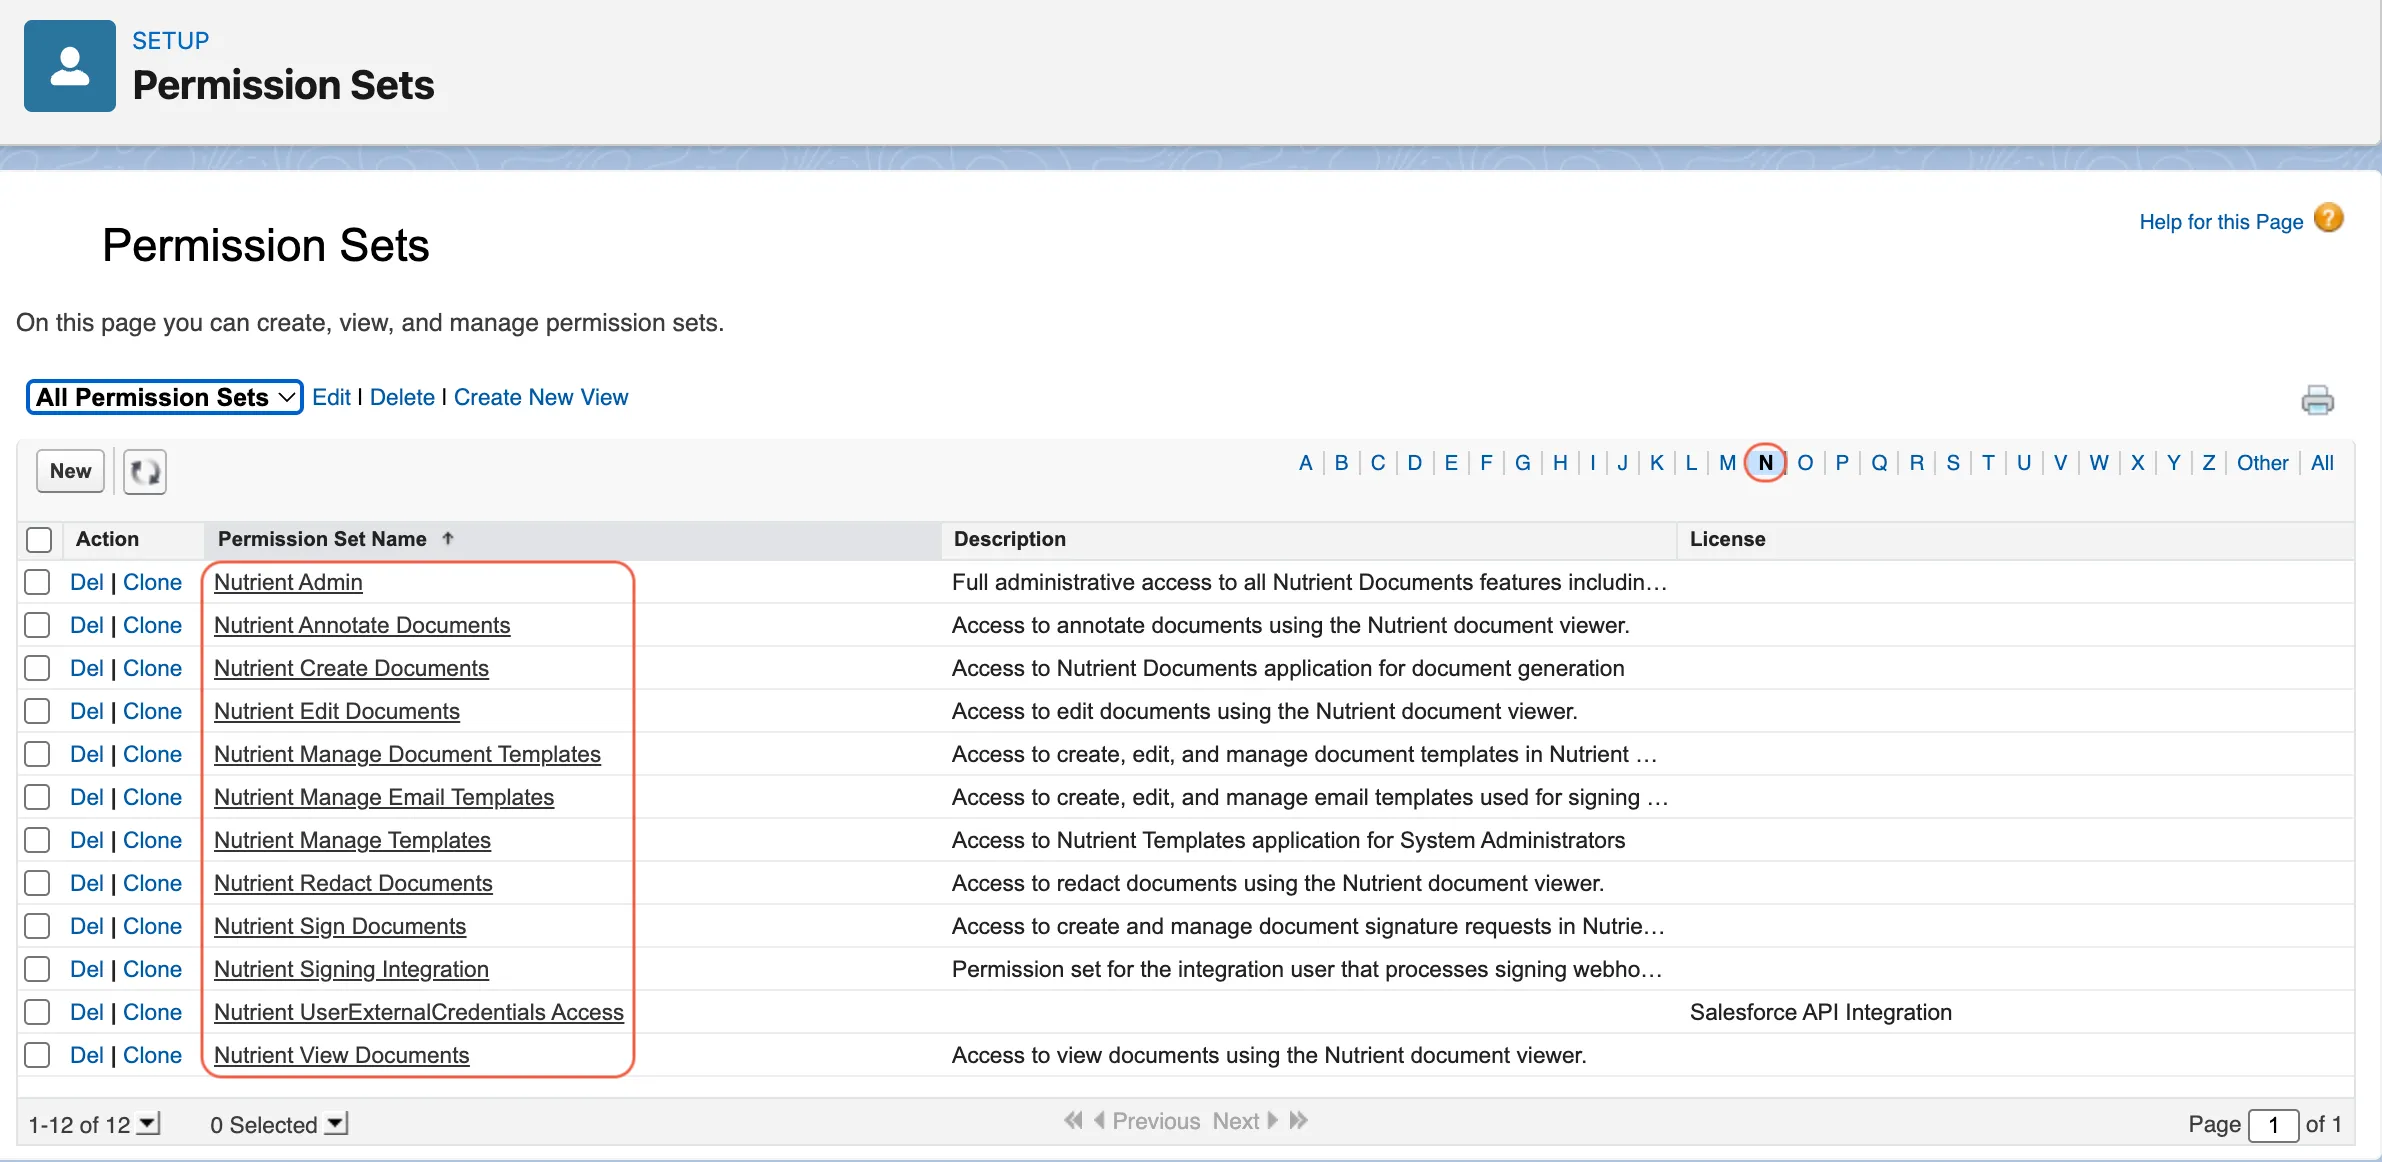The image size is (2382, 1162).
Task: Check the Nutrient View Documents row checkbox
Action: [x=37, y=1055]
